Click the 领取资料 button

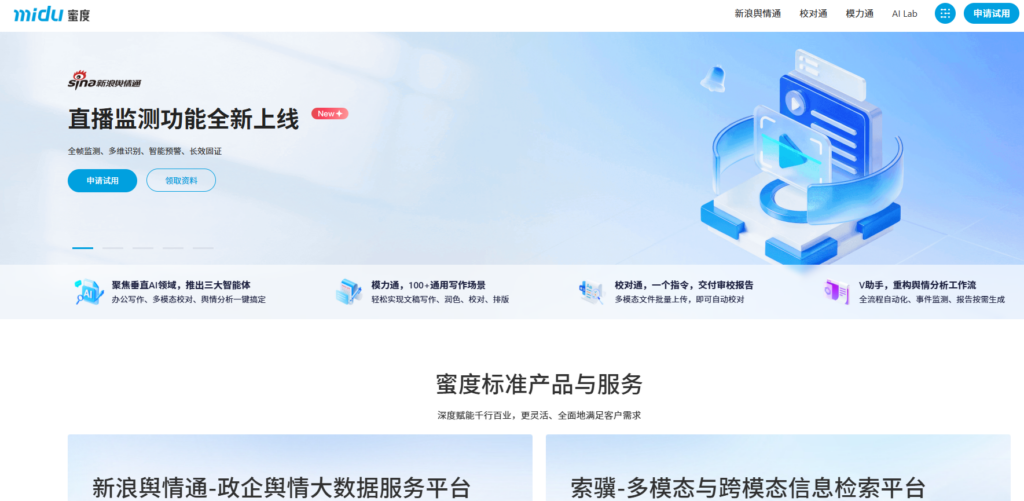pos(181,181)
